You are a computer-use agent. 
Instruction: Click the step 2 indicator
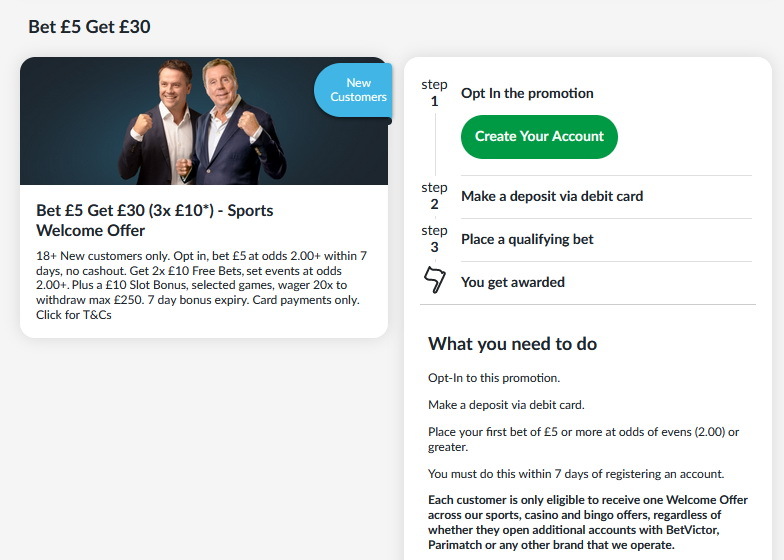click(x=434, y=196)
